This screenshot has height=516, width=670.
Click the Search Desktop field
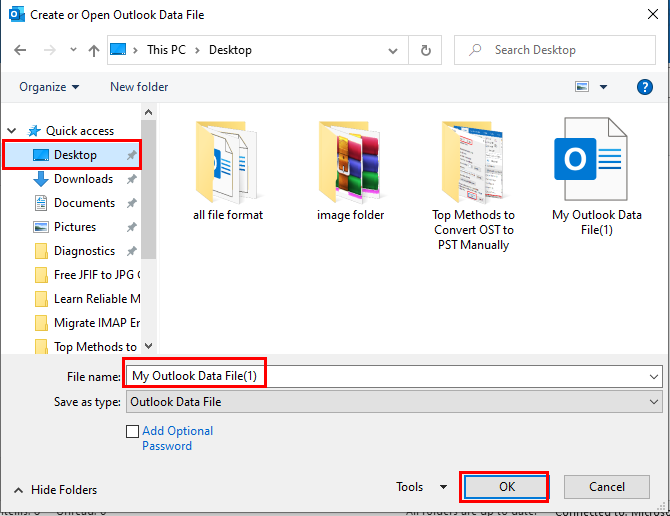tap(555, 50)
